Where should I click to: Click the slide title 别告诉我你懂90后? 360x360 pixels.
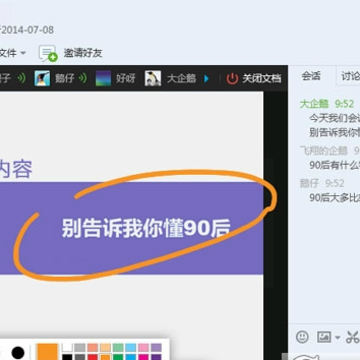coord(146,228)
